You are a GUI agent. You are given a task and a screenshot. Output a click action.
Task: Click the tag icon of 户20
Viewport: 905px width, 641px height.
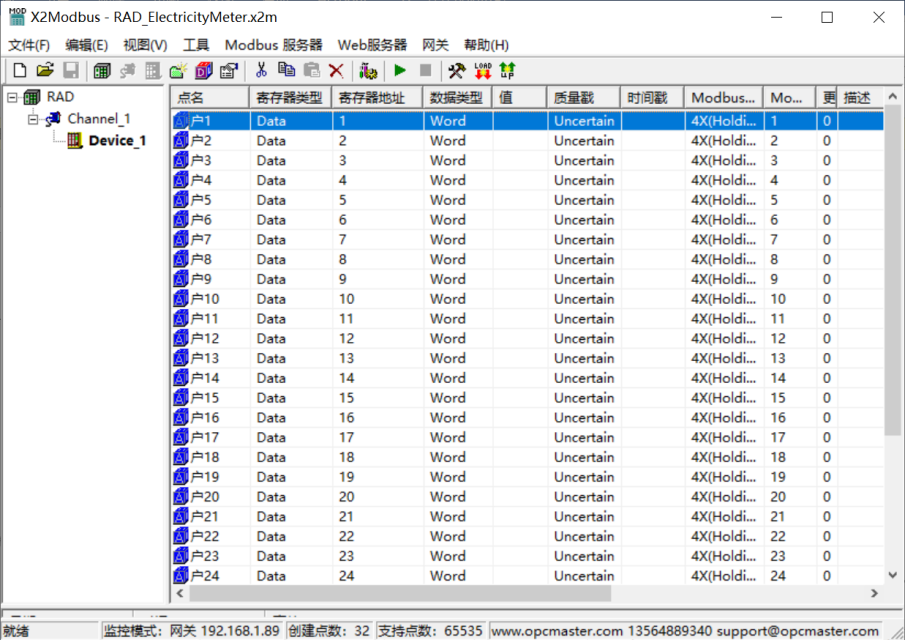[x=181, y=497]
